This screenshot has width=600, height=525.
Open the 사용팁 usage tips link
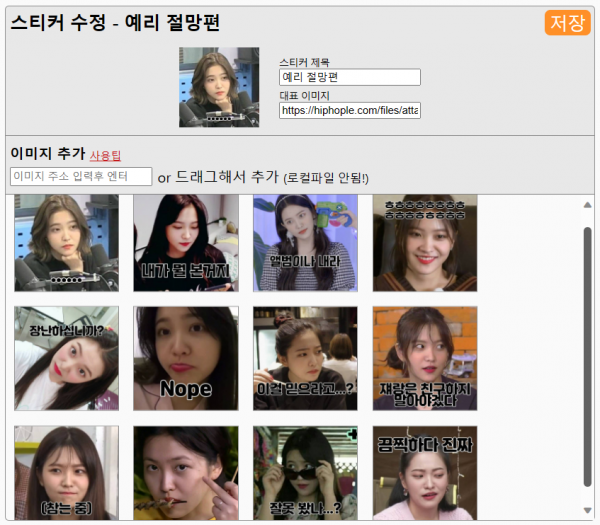(x=105, y=156)
